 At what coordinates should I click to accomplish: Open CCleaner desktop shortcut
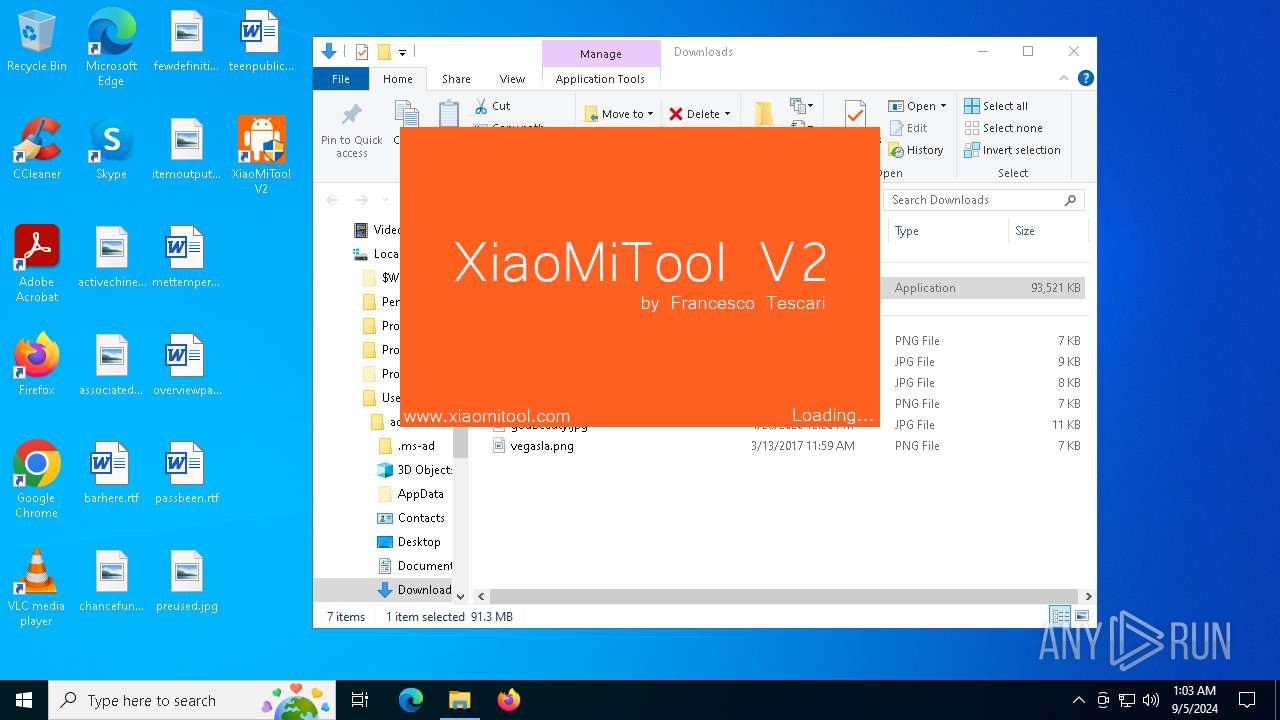pos(37,149)
